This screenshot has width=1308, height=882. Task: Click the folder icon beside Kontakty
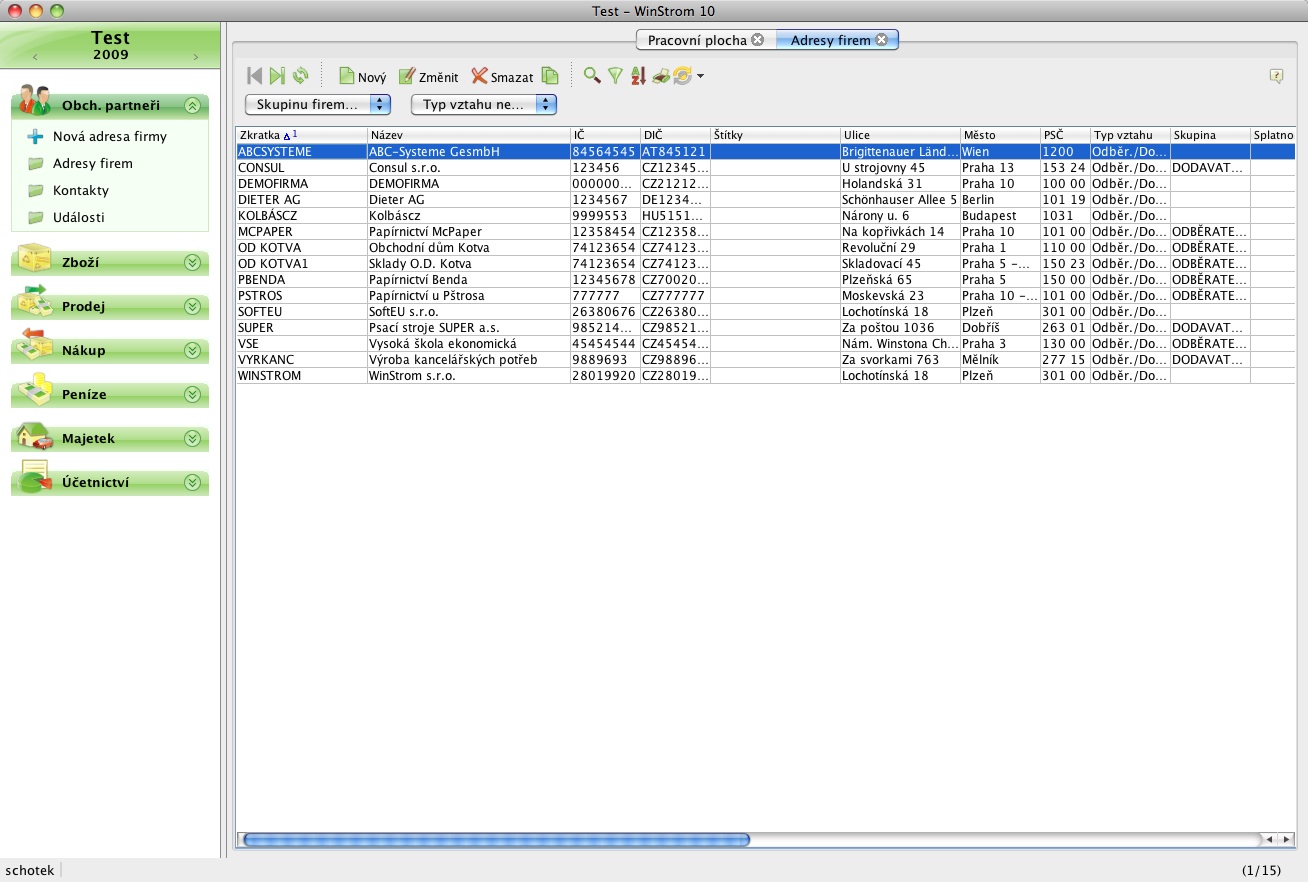pyautogui.click(x=35, y=191)
